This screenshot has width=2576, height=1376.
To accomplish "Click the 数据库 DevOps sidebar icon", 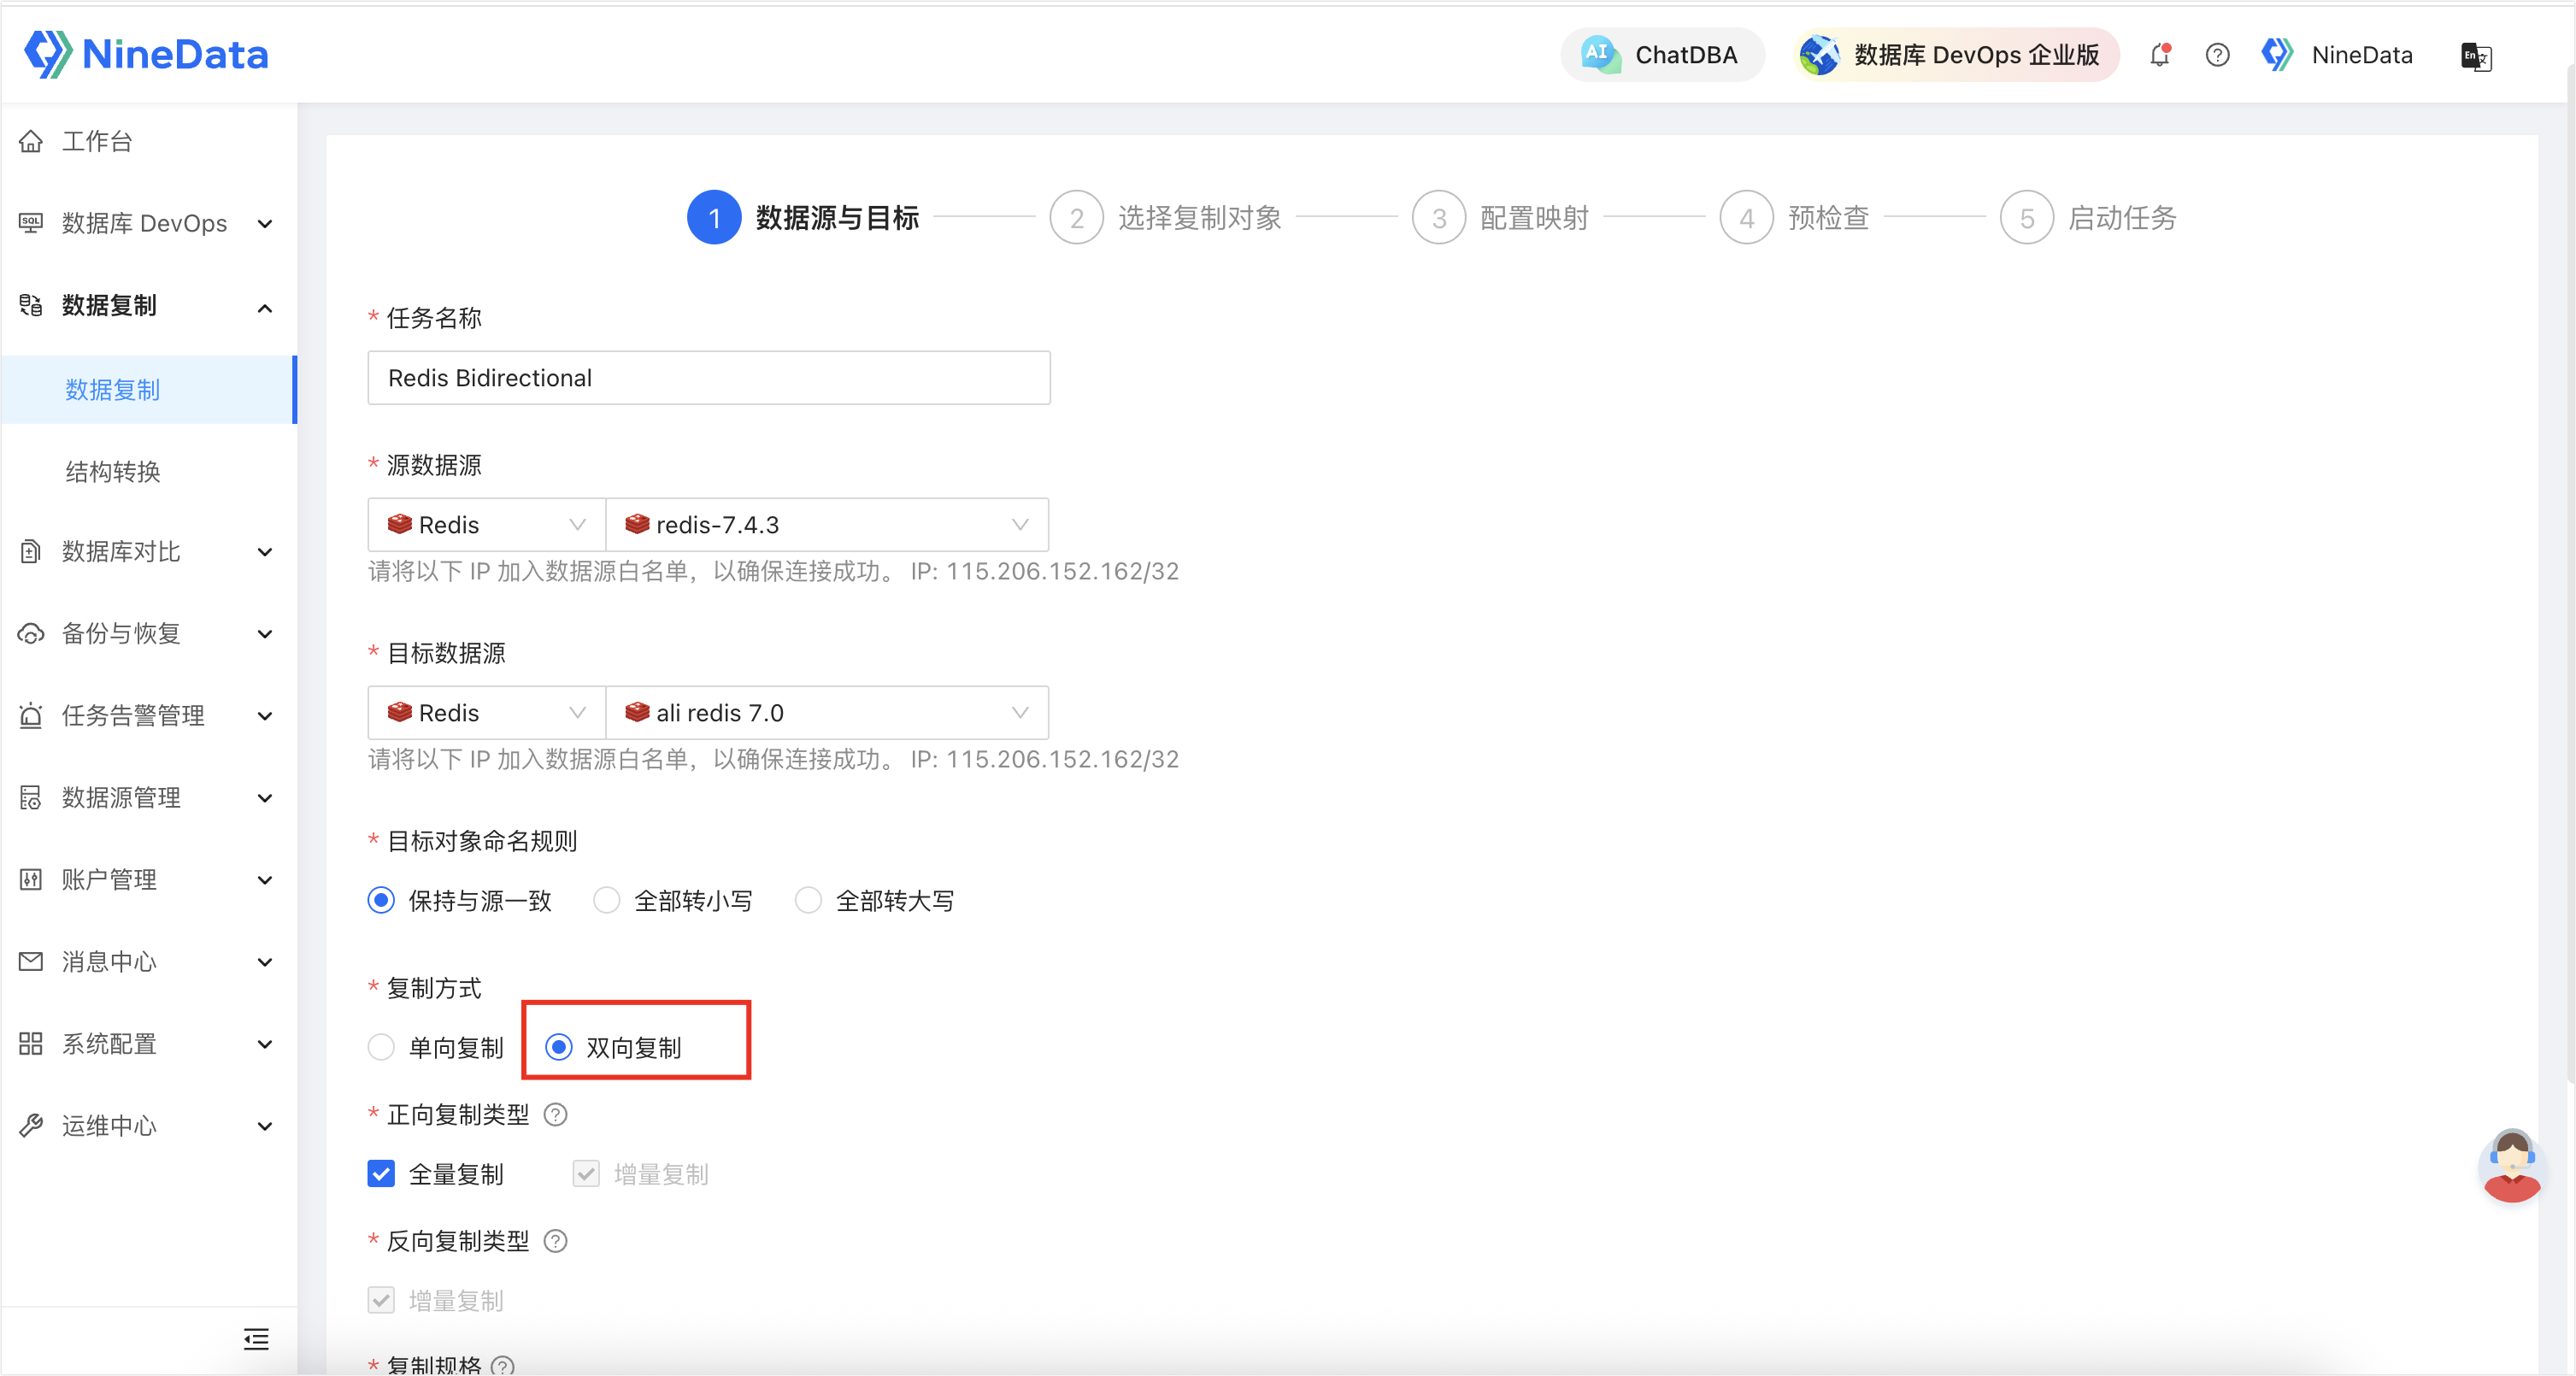I will (31, 223).
